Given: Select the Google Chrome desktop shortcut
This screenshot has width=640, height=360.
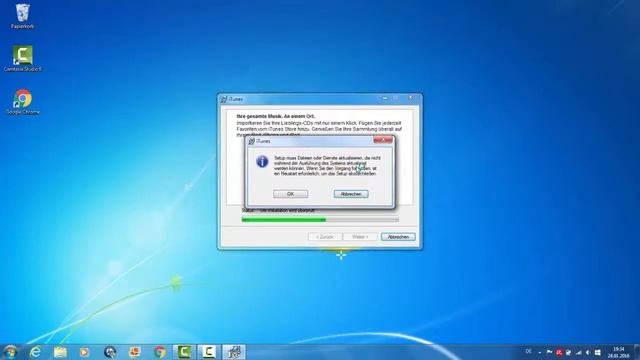Looking at the screenshot, I should (22, 102).
